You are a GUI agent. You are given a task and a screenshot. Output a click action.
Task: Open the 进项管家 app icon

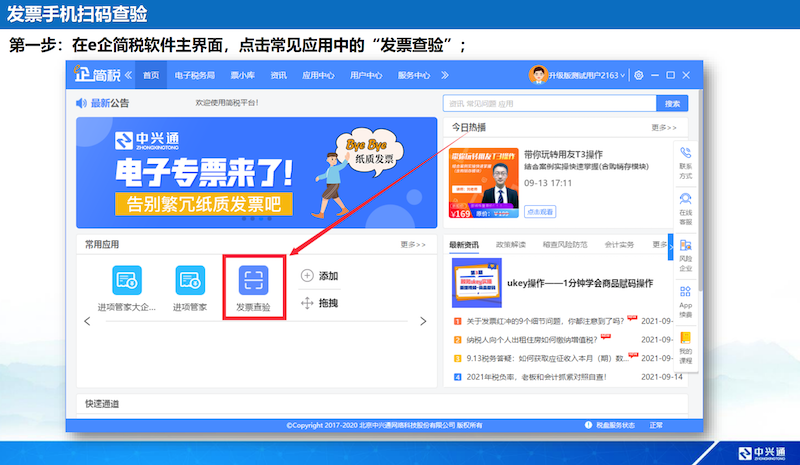point(189,280)
